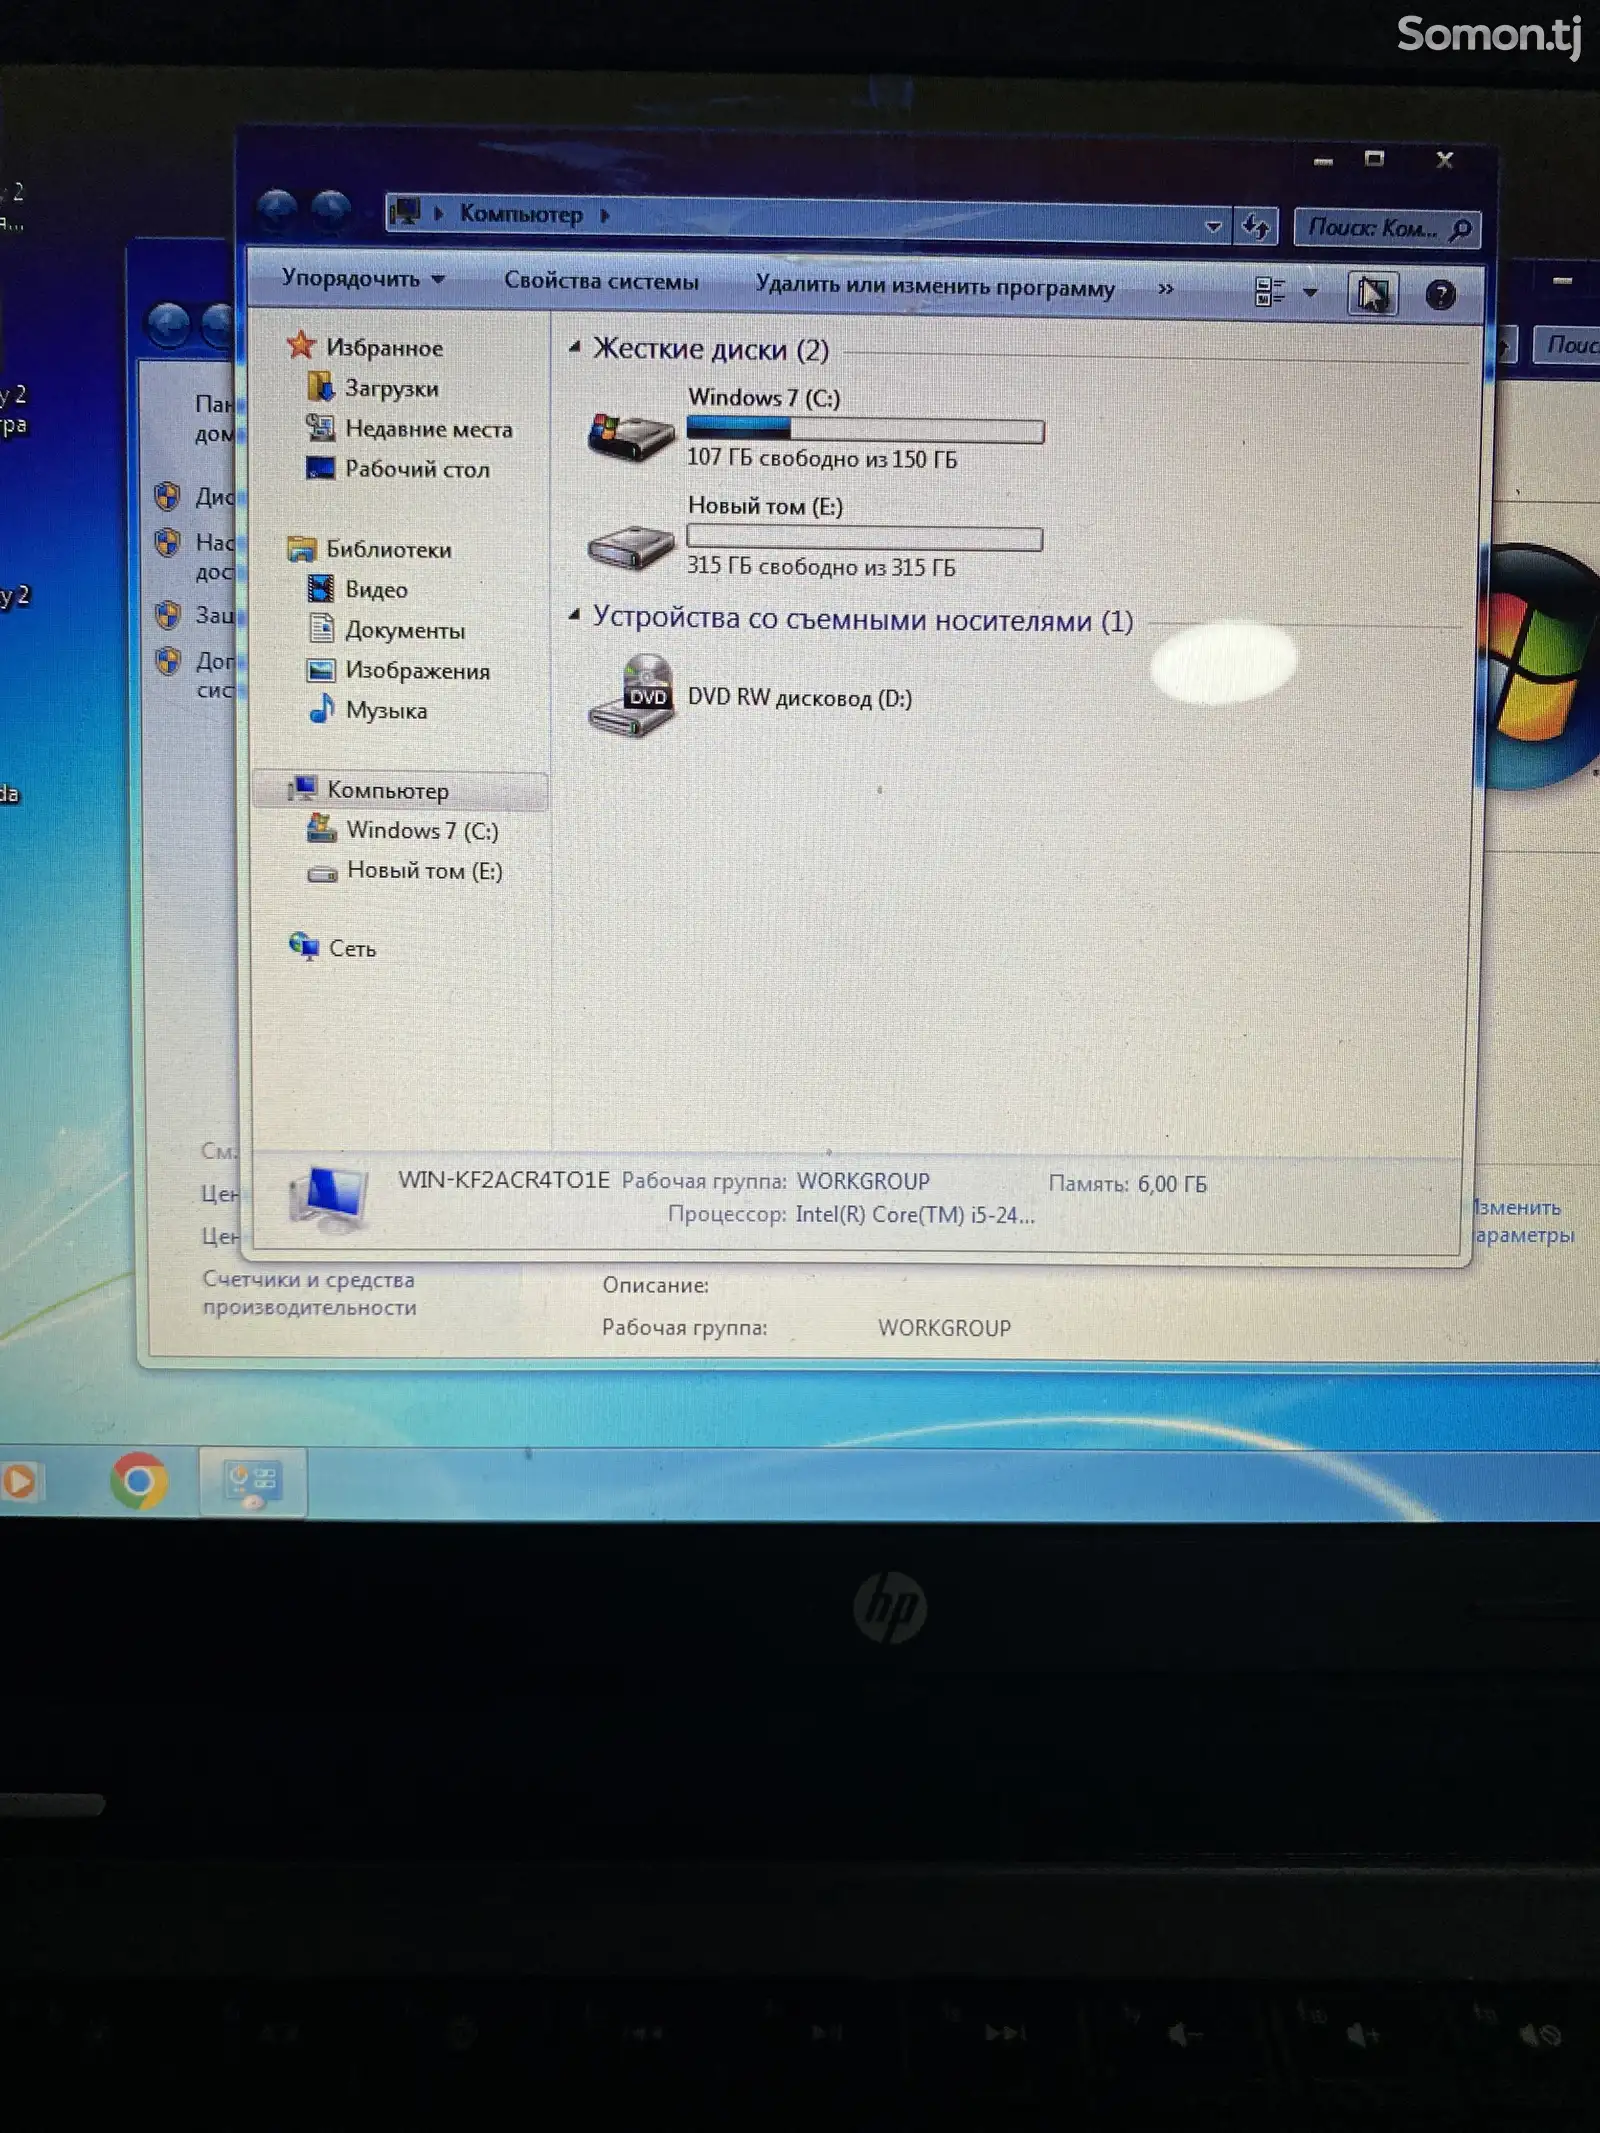The height and width of the screenshot is (2133, 1600).
Task: Open the address bar history dropdown arrow
Action: point(1213,226)
